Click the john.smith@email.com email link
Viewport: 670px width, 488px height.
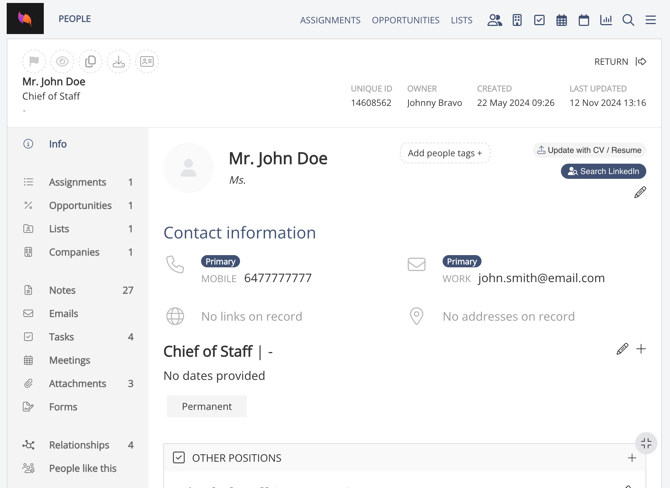pos(541,278)
